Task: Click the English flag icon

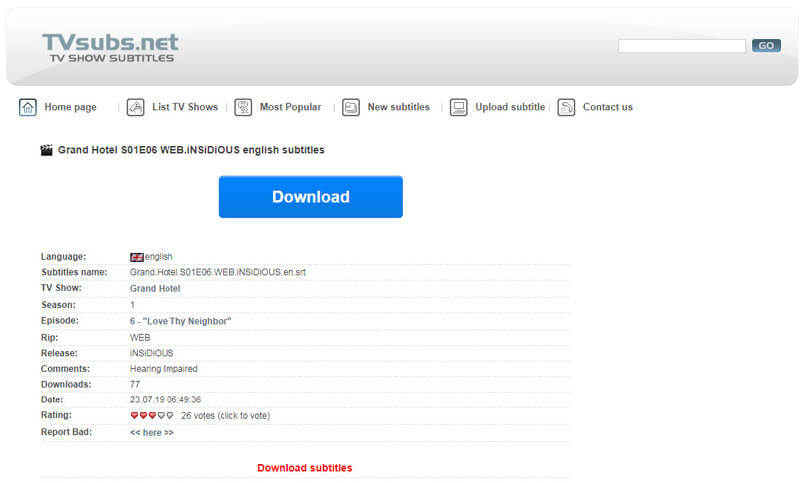Action: 137,257
